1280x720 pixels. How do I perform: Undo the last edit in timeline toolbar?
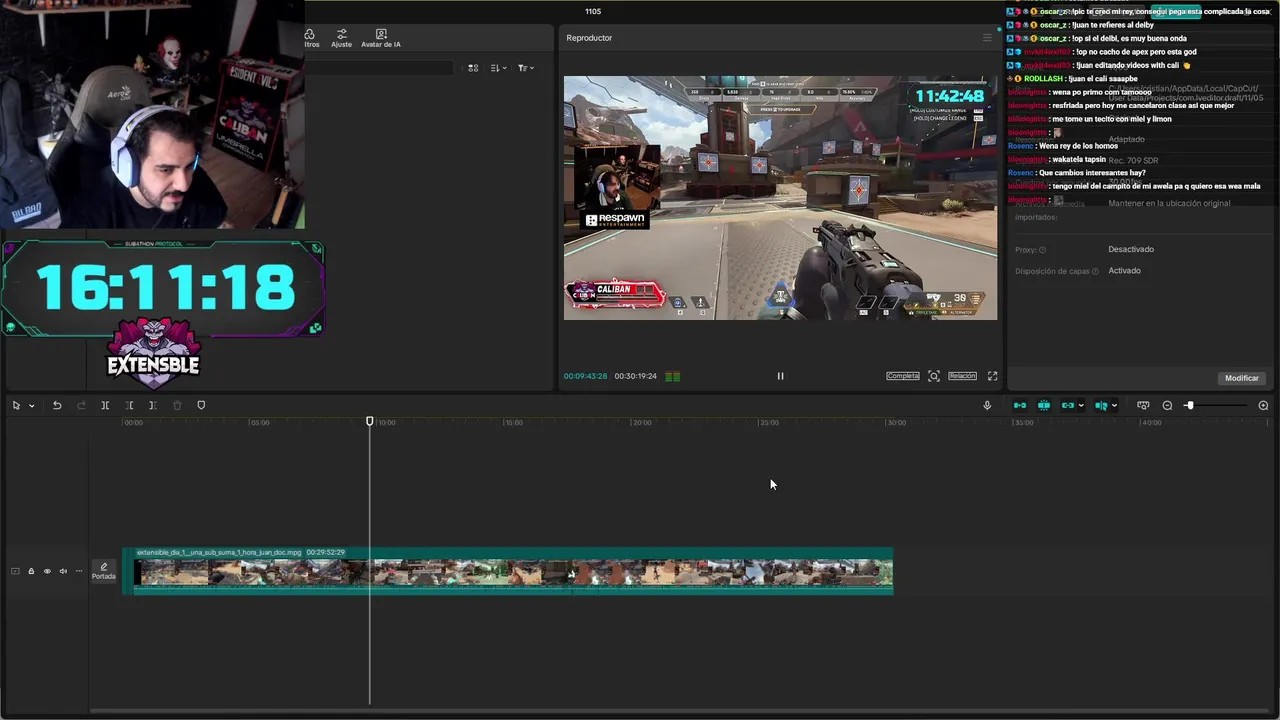coord(57,405)
